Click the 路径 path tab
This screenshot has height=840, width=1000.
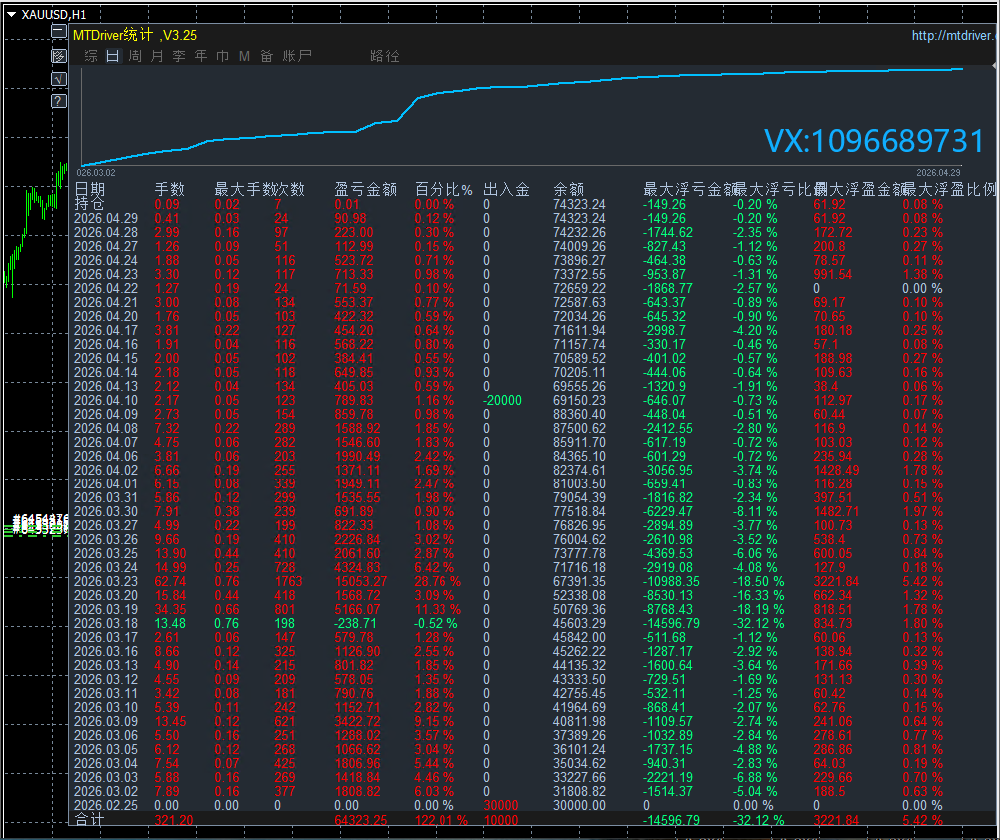coord(384,56)
